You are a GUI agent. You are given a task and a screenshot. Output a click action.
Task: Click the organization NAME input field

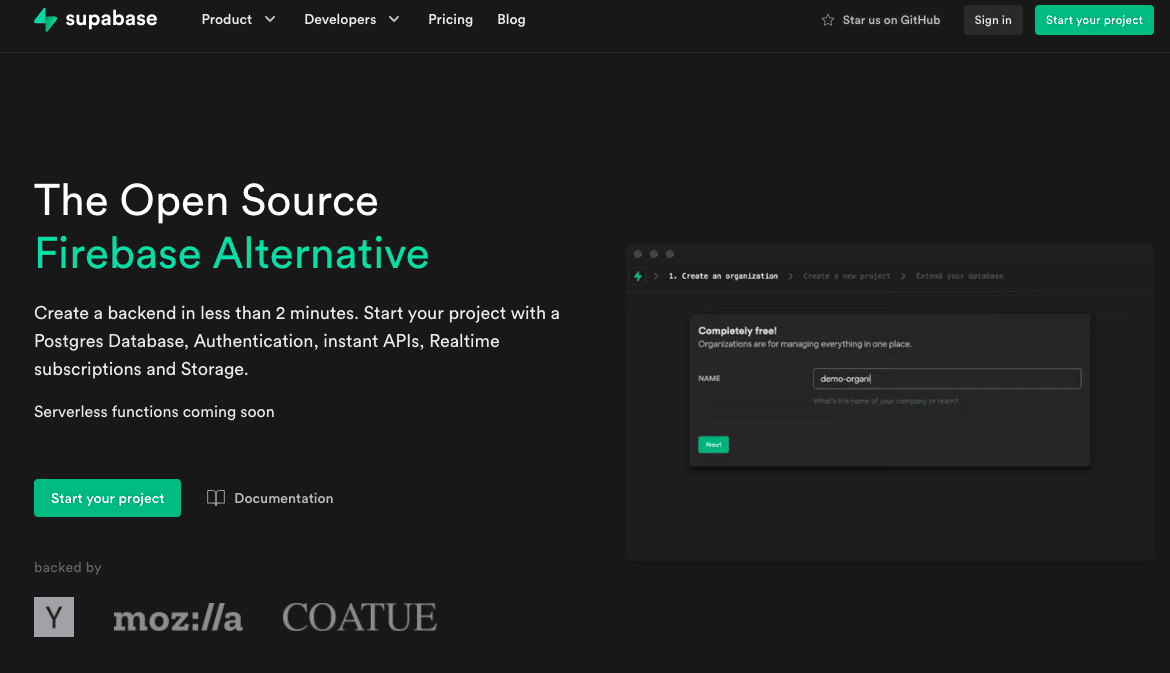(x=947, y=378)
